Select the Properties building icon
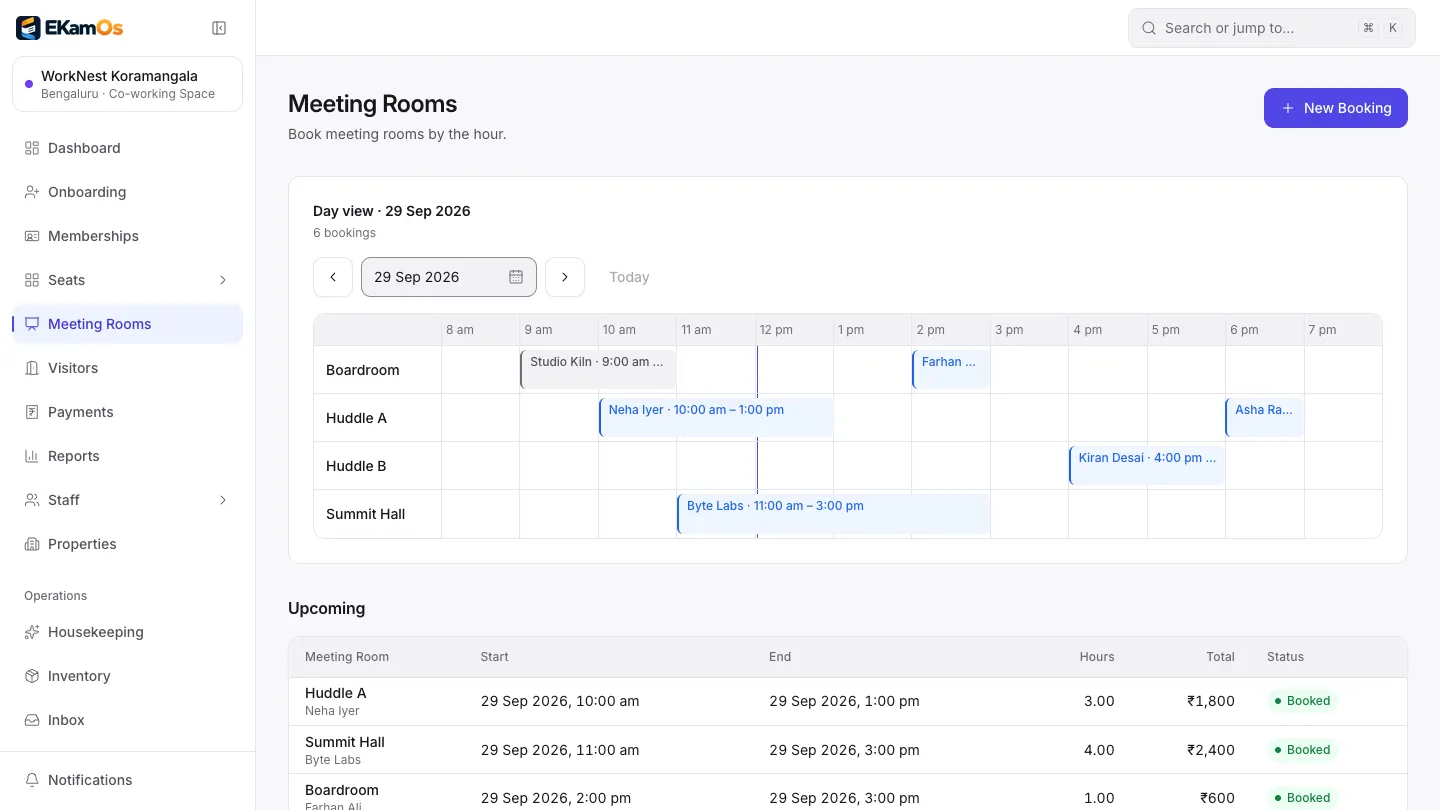The height and width of the screenshot is (810, 1440). pos(32,544)
